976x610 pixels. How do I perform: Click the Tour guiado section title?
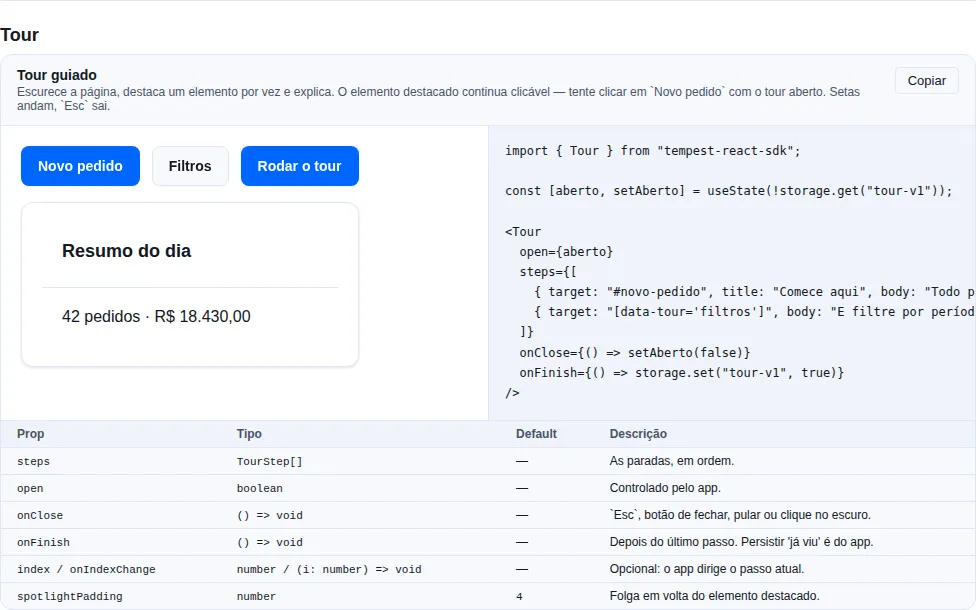click(x=57, y=75)
